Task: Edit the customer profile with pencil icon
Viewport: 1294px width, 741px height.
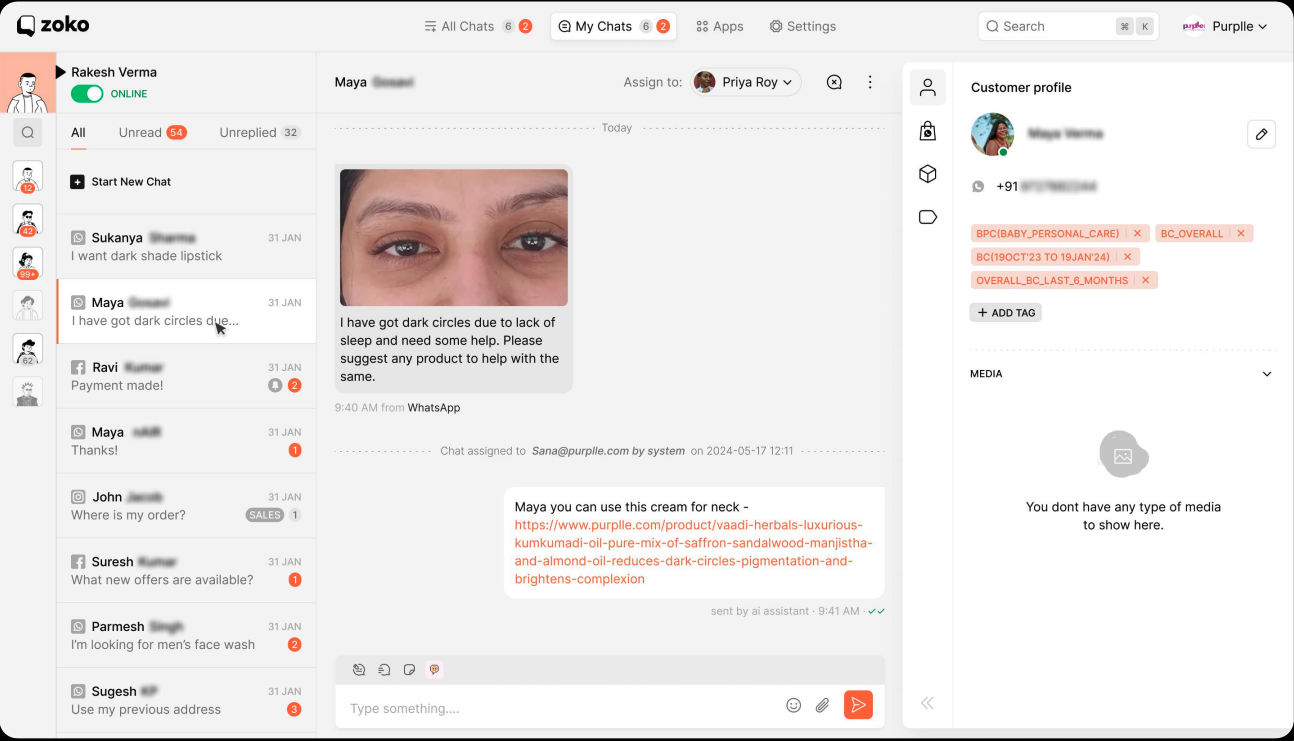Action: pos(1261,134)
